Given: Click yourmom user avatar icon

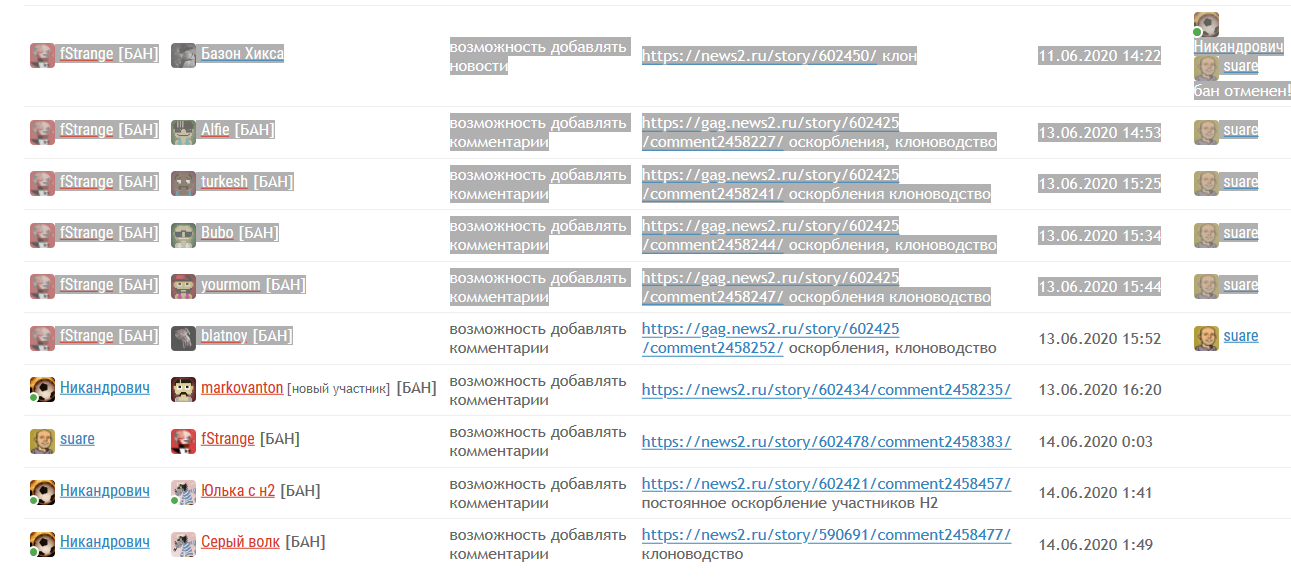Looking at the screenshot, I should [x=183, y=286].
